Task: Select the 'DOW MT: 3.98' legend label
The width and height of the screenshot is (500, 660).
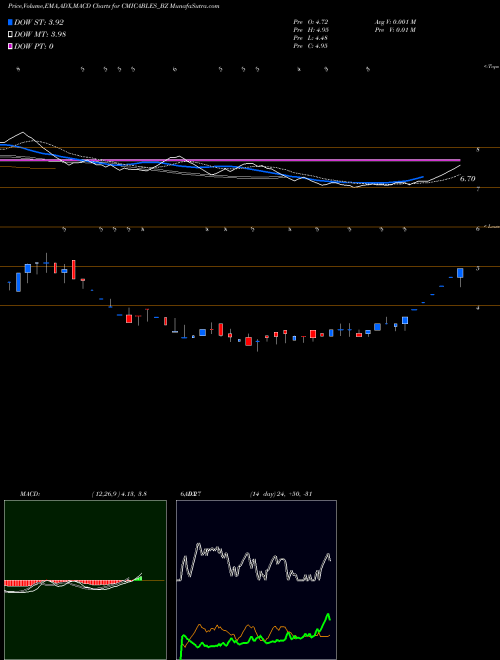Action: point(40,35)
